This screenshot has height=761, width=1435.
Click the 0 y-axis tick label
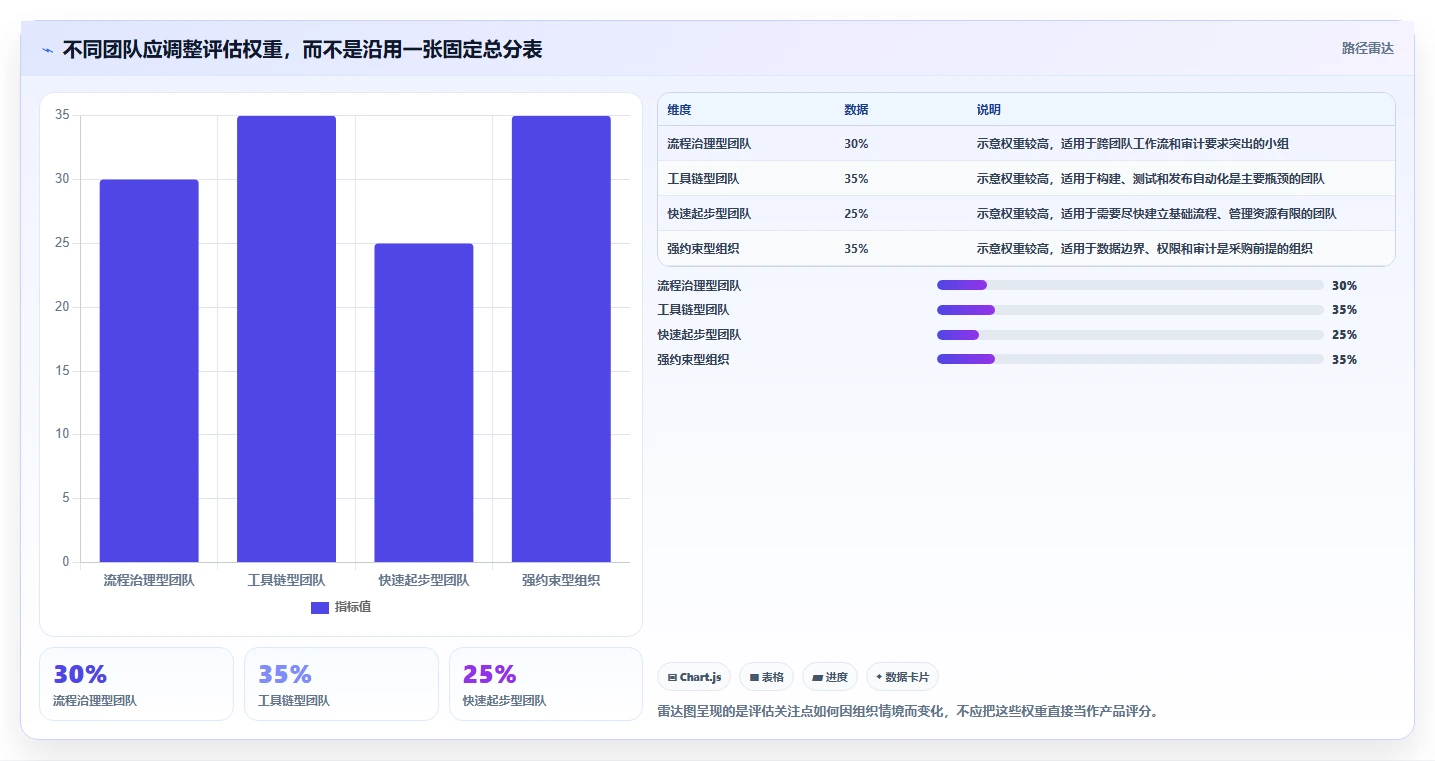click(x=66, y=562)
